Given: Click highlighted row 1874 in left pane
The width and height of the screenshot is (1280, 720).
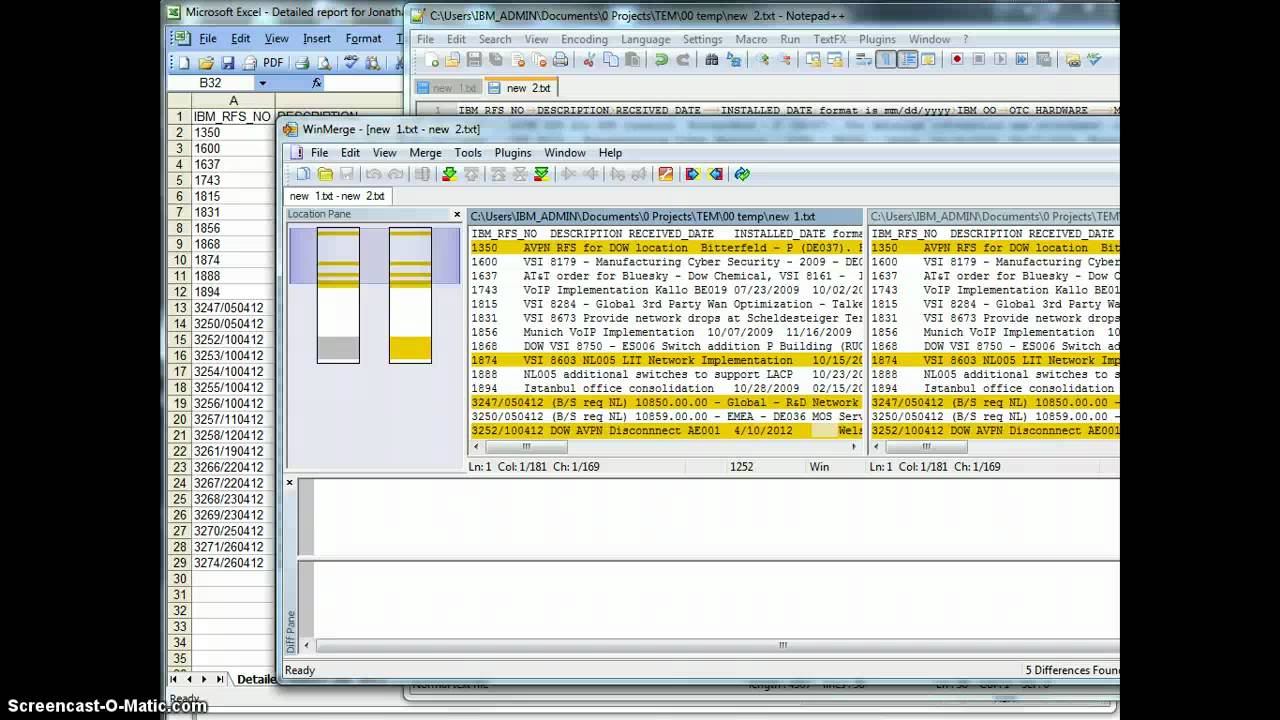Looking at the screenshot, I should tap(665, 360).
